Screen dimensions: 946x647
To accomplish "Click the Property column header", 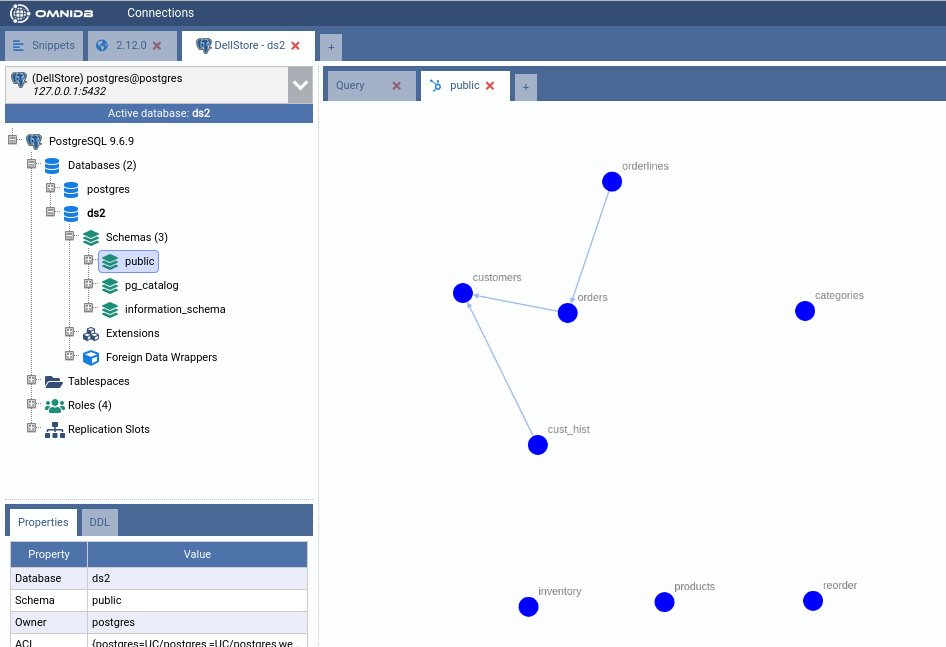I will coord(49,554).
